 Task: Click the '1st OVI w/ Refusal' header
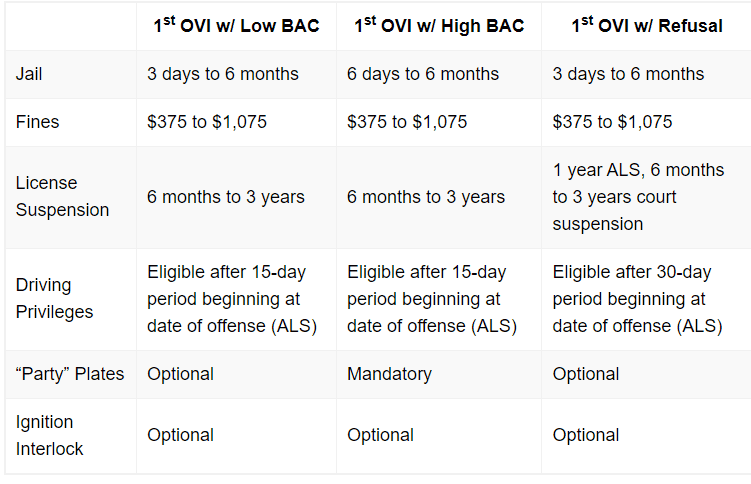pyautogui.click(x=647, y=25)
